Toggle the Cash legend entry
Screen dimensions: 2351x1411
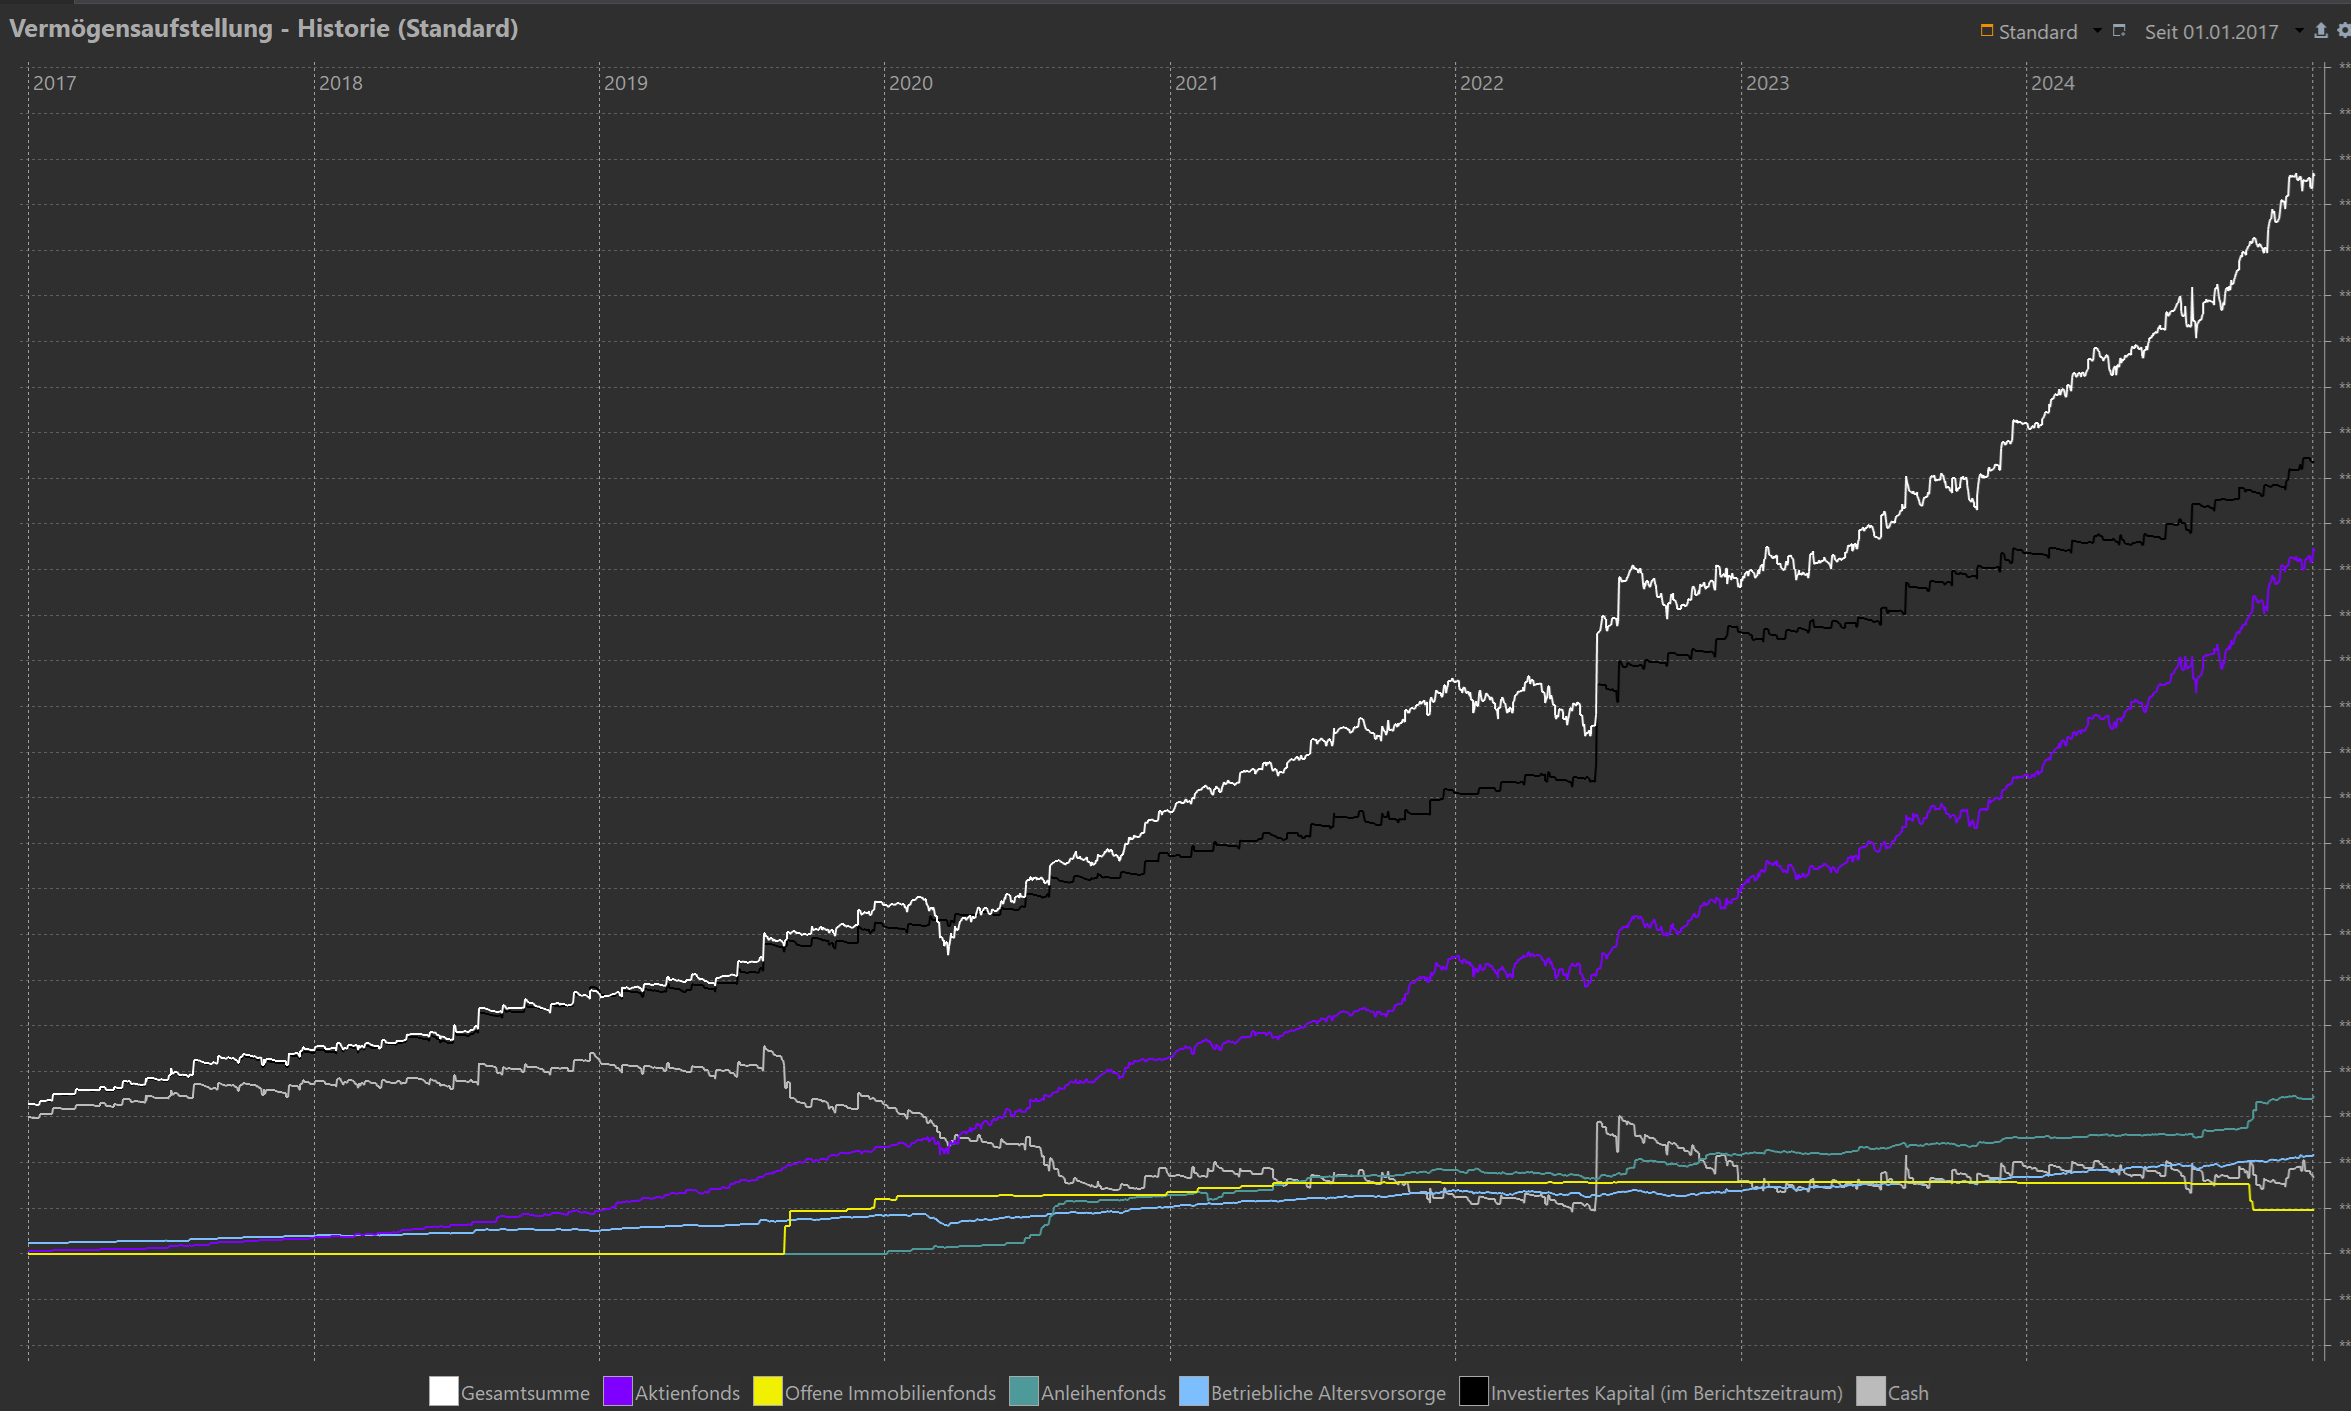pyautogui.click(x=1908, y=1392)
